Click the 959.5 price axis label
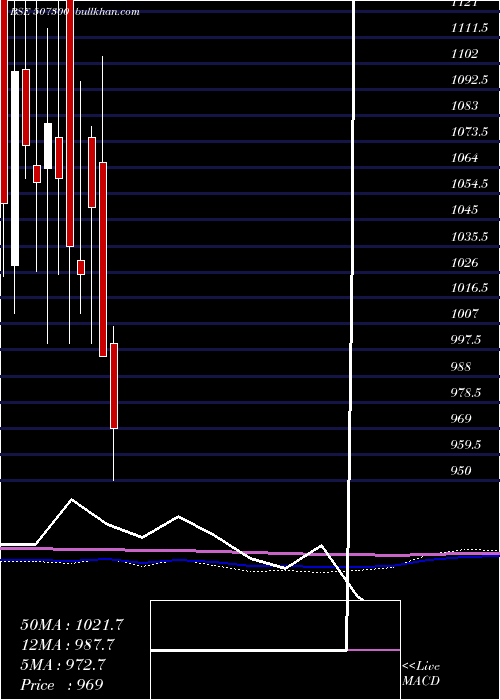 465,445
